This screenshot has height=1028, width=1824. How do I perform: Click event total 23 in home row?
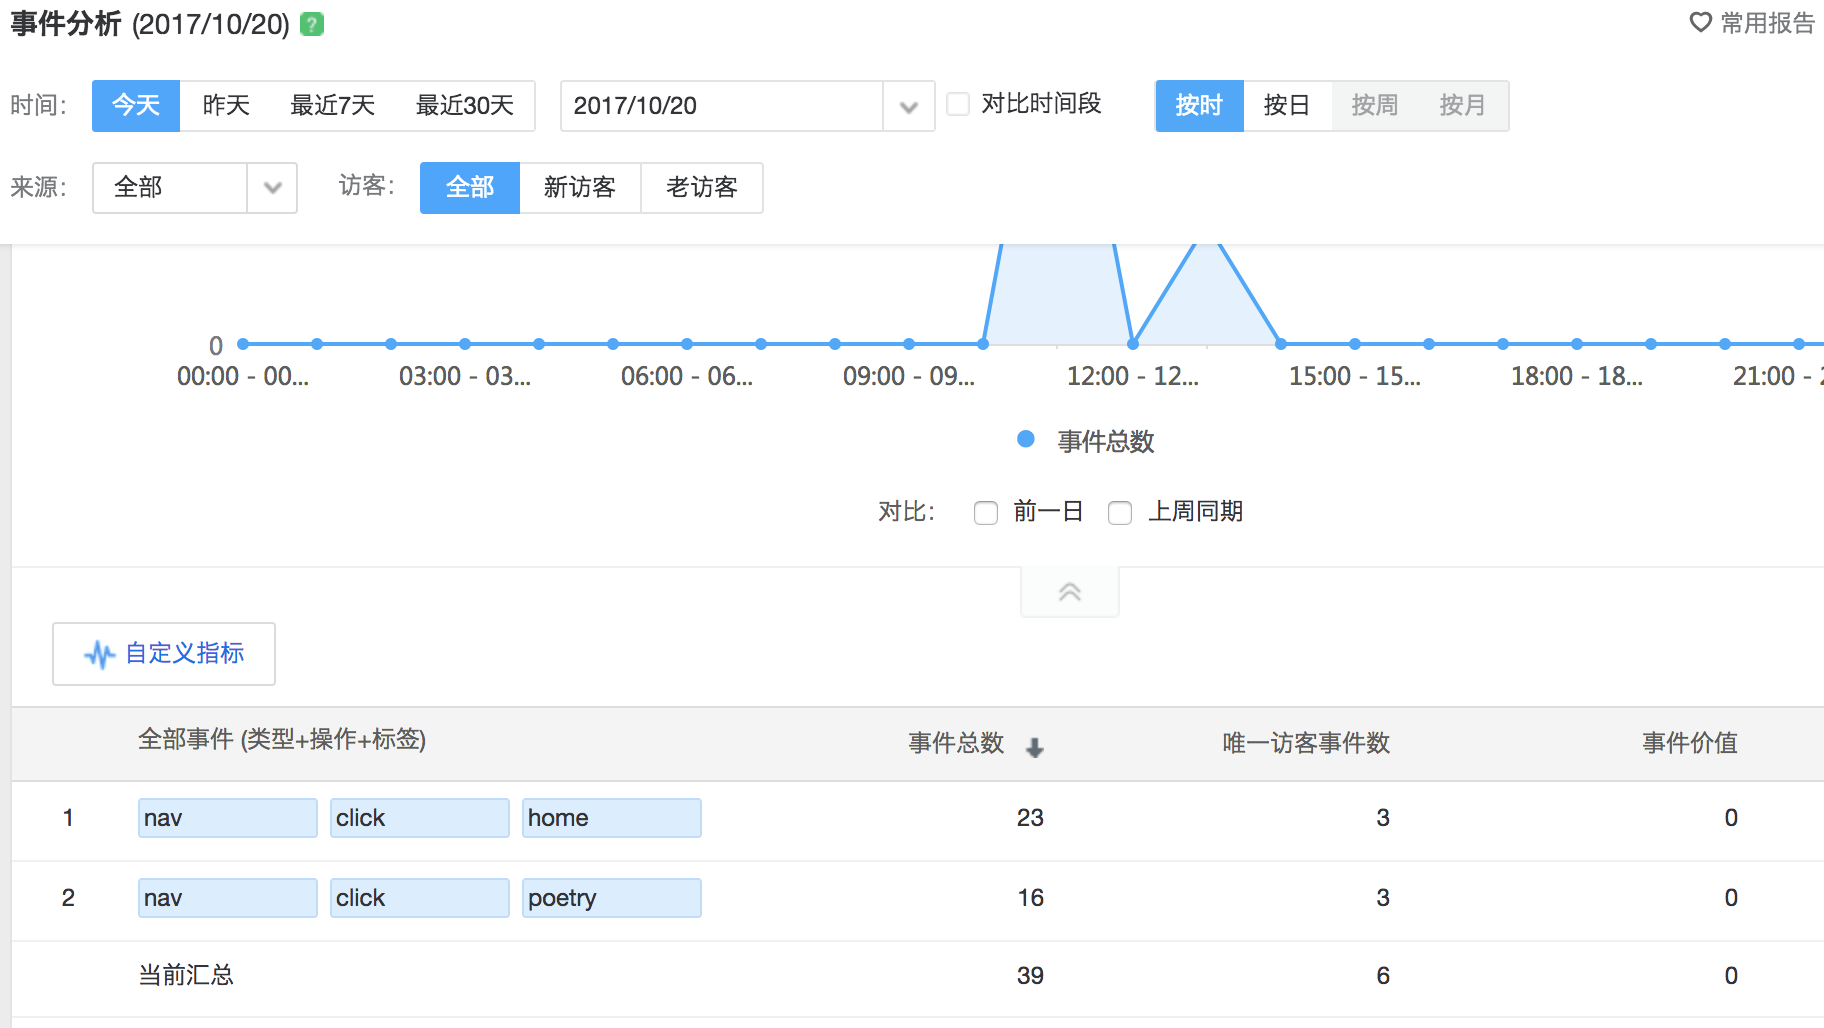pyautogui.click(x=1030, y=818)
